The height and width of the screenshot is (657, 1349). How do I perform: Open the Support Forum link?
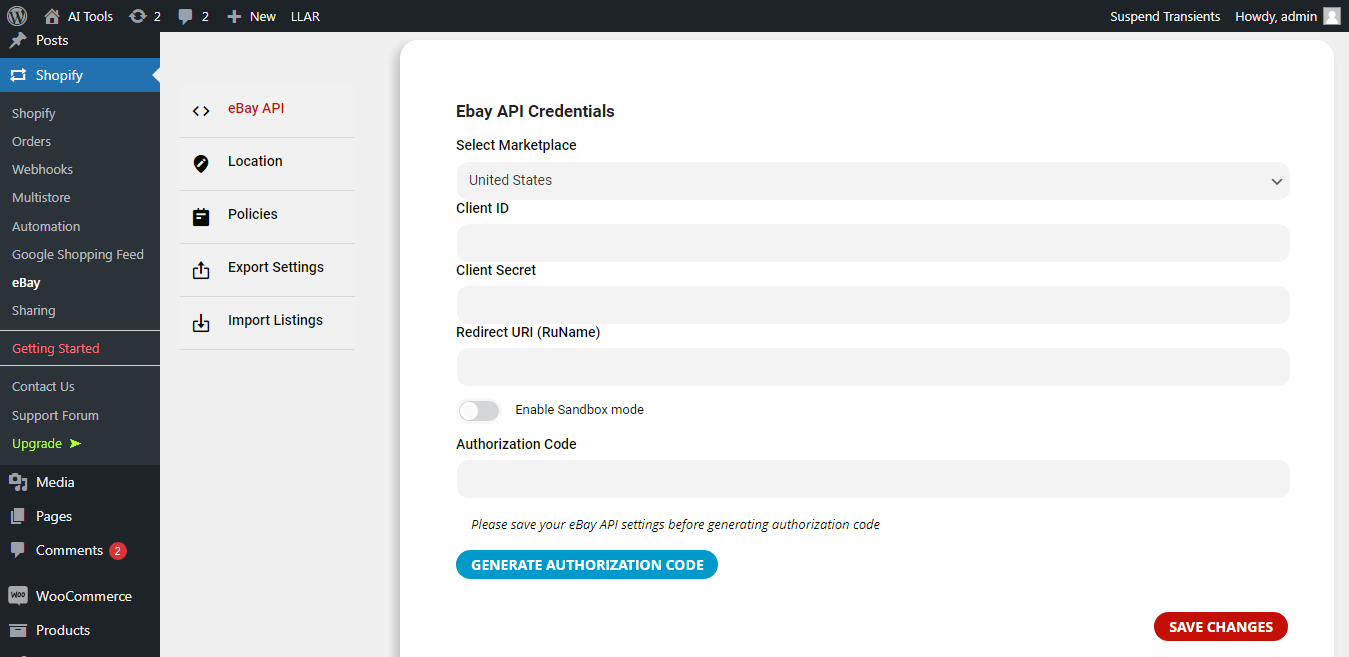pyautogui.click(x=55, y=415)
